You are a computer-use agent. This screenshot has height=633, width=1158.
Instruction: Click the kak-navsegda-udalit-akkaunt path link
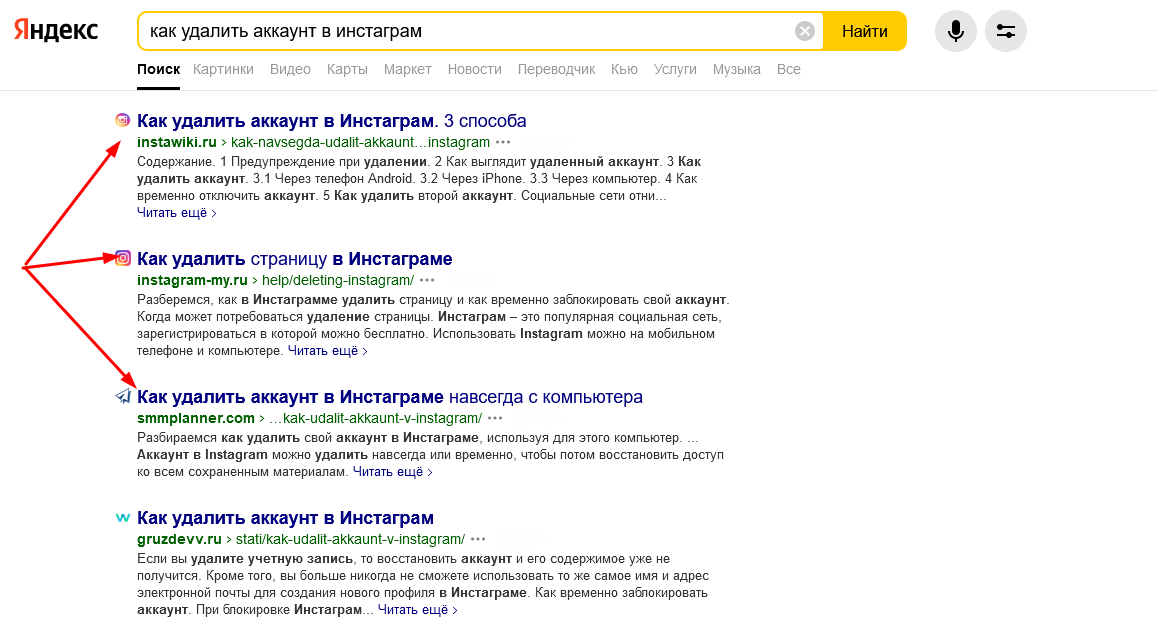point(360,142)
